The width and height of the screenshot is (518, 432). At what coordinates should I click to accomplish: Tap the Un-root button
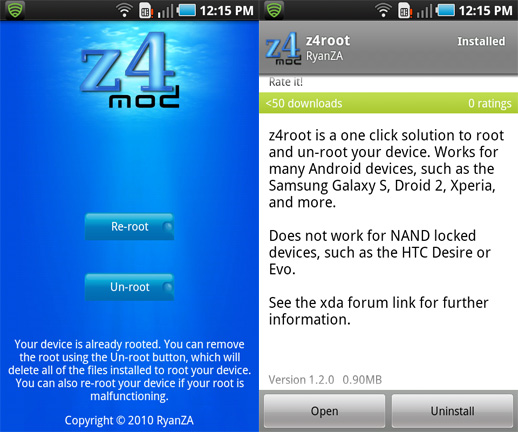(129, 287)
